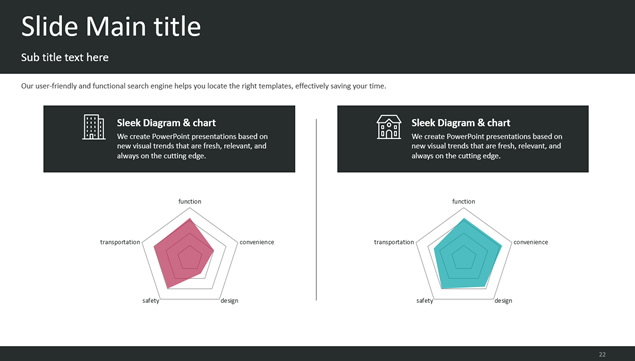Click the right Sleek Diagram & chart heading
Screen dimensions: 635x361
(x=461, y=123)
